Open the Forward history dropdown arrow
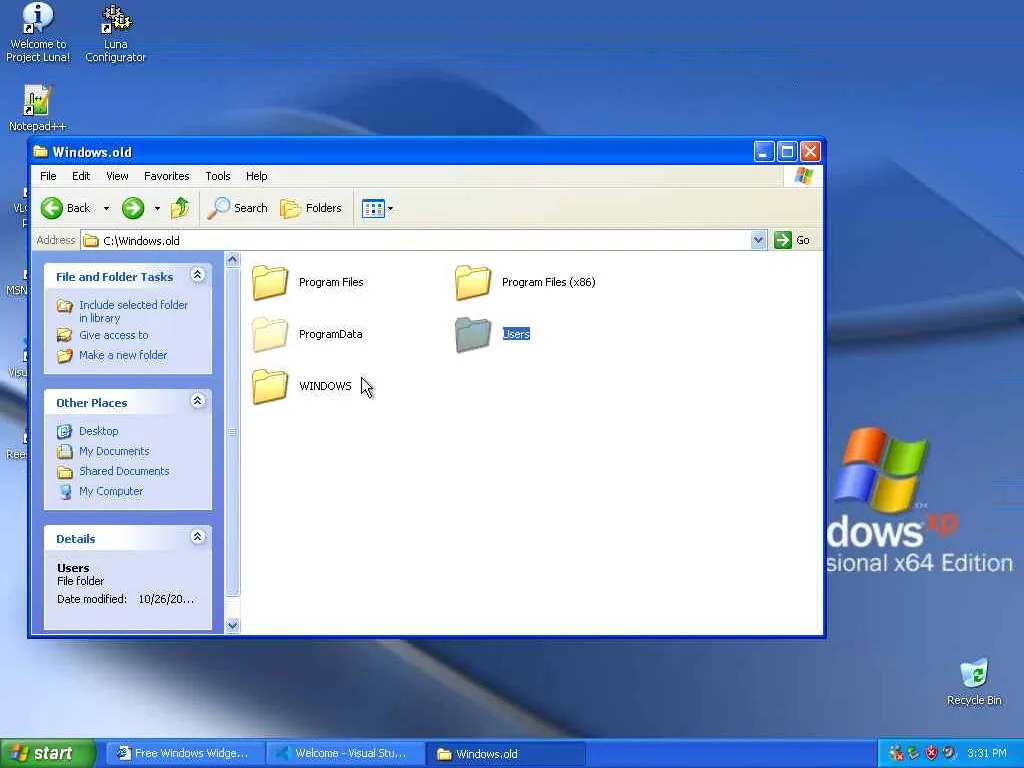The width and height of the screenshot is (1024, 768). pyautogui.click(x=157, y=208)
